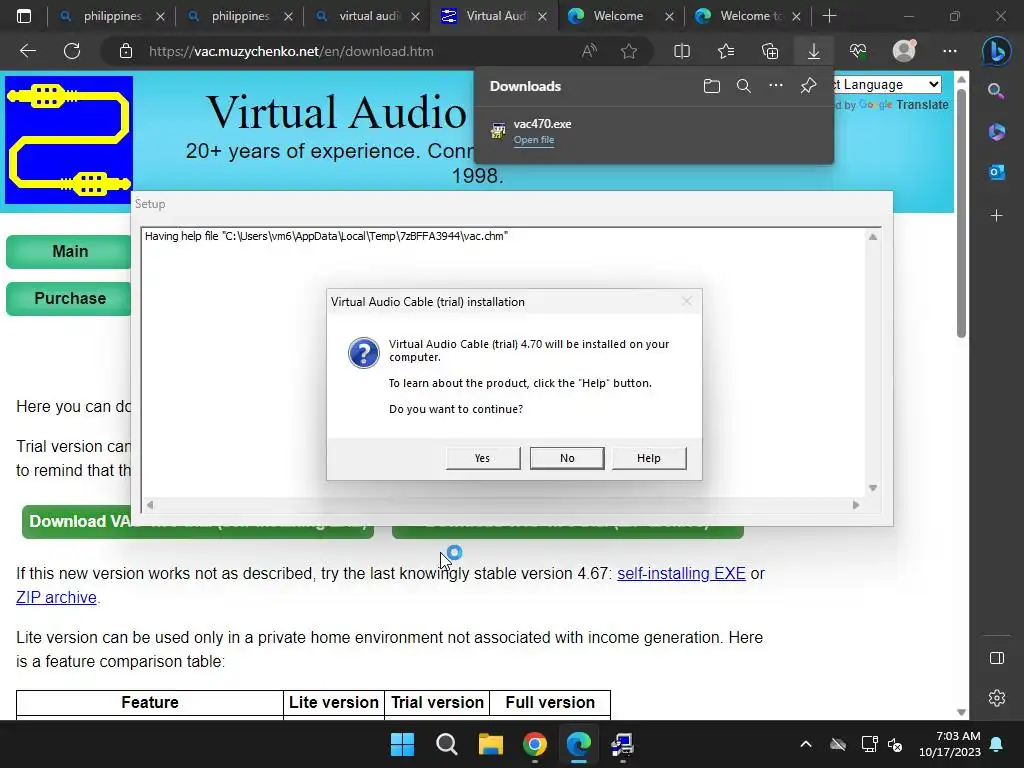The height and width of the screenshot is (768, 1024).
Task: Open the user profile avatar
Action: [904, 51]
